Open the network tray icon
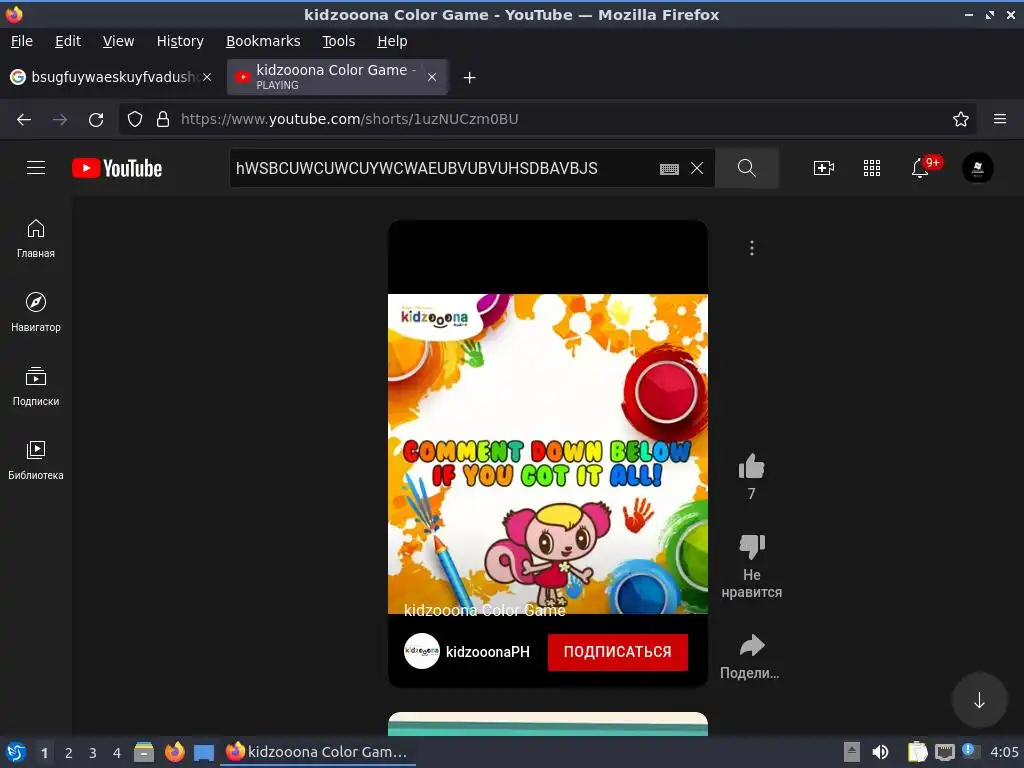 [944, 752]
